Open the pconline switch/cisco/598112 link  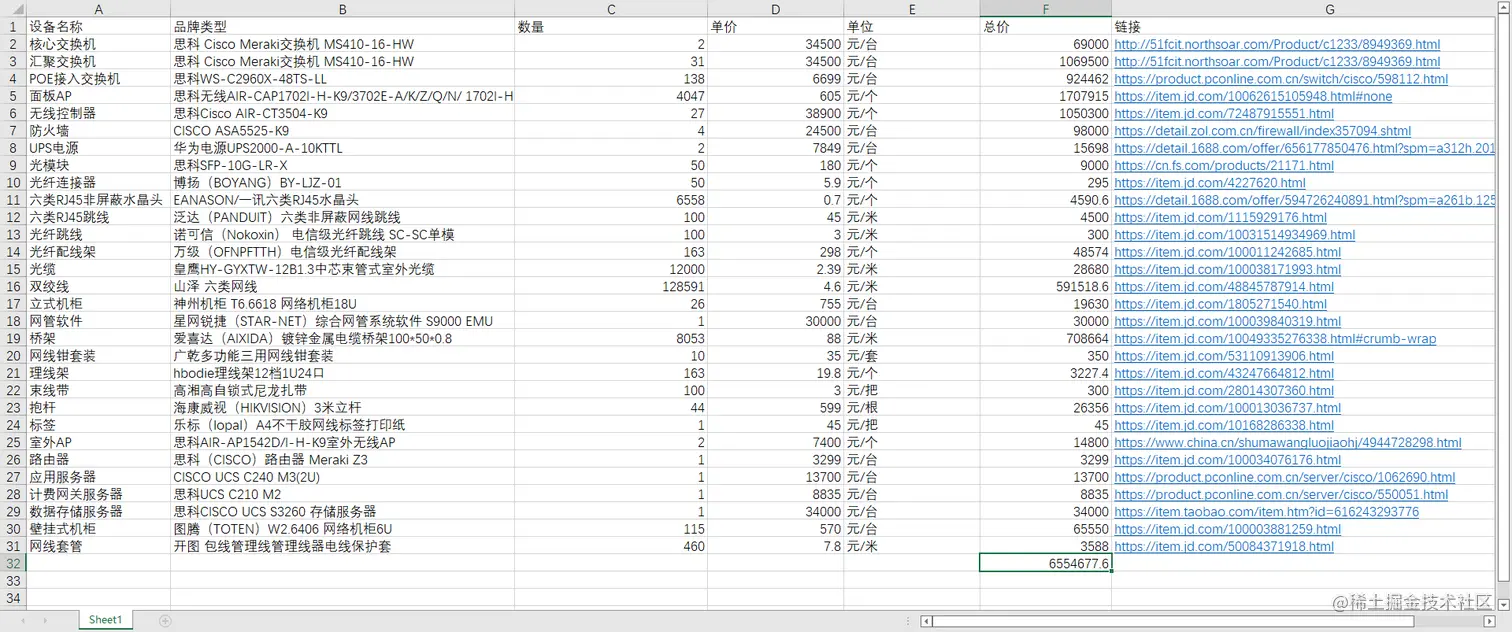[x=1281, y=79]
